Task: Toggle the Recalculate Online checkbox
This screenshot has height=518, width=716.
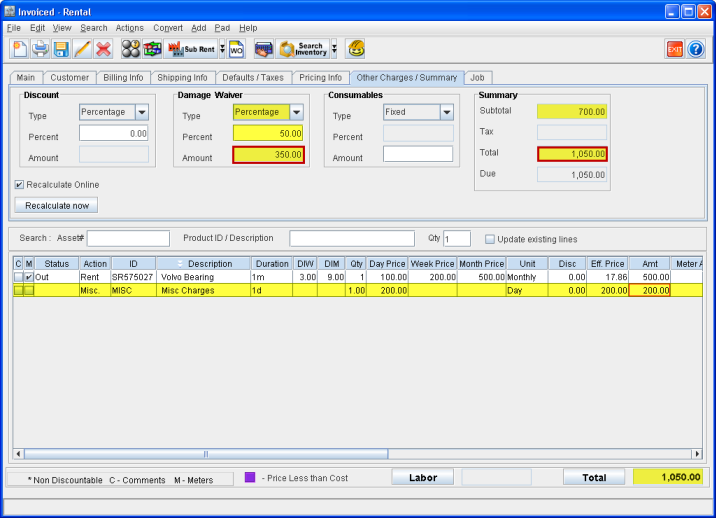Action: 19,185
